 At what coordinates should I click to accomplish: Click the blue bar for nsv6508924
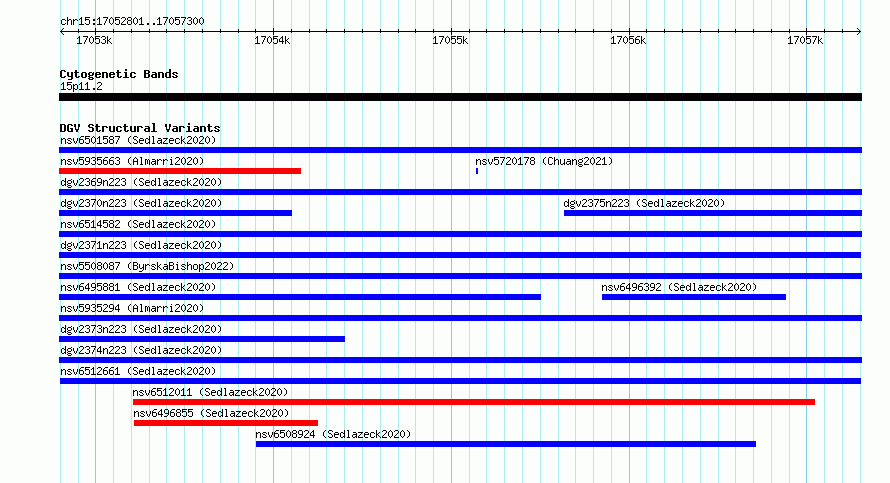pos(506,444)
